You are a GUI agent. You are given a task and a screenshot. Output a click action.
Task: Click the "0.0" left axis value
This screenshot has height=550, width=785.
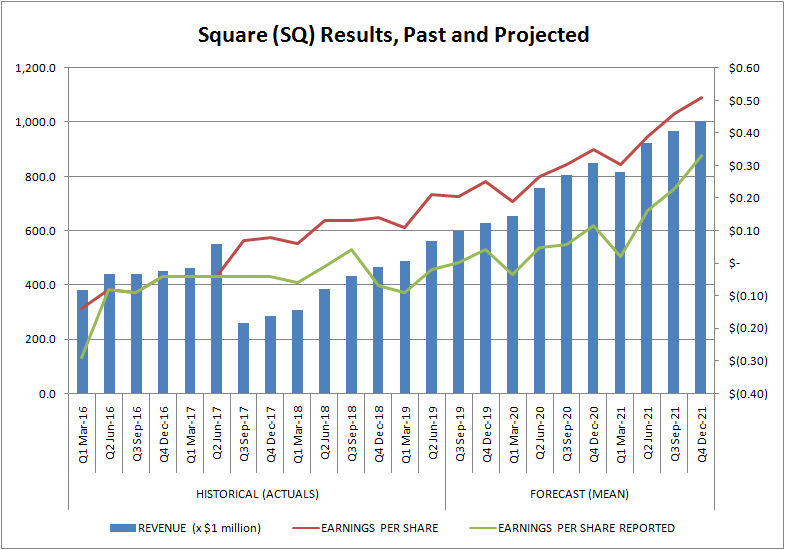(x=47, y=394)
